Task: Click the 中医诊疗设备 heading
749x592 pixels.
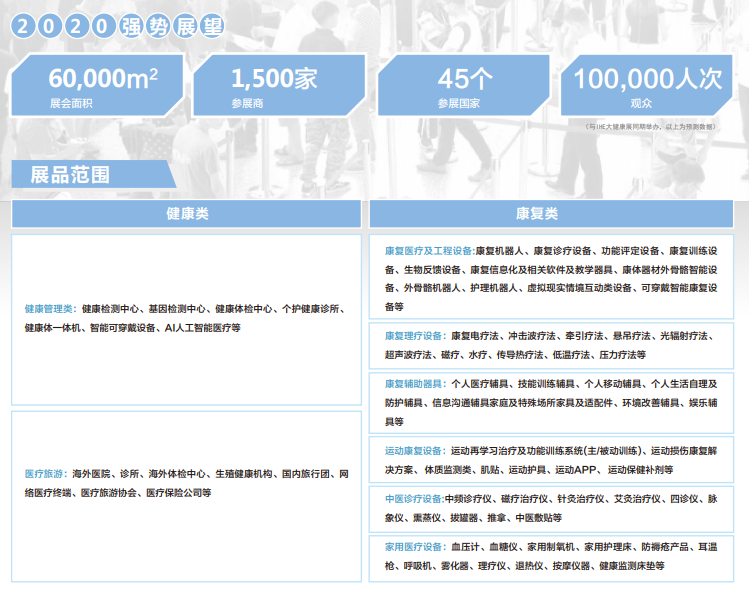Action: [415, 499]
